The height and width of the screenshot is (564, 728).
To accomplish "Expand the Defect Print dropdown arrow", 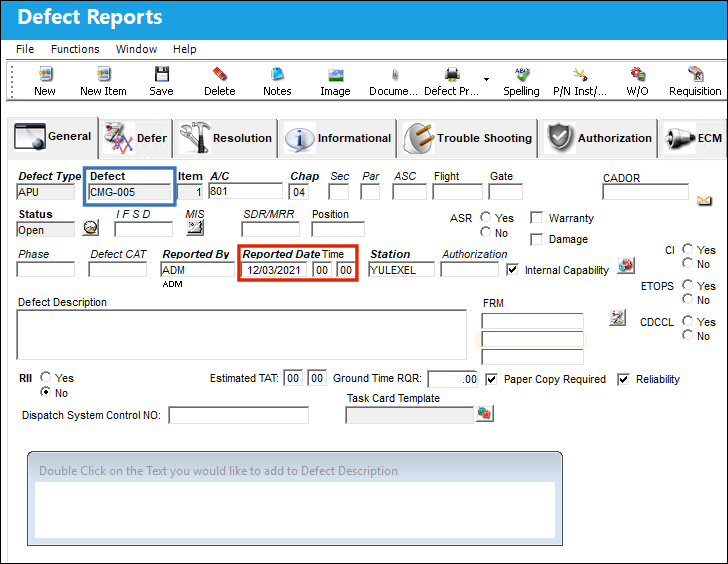I will pos(486,79).
